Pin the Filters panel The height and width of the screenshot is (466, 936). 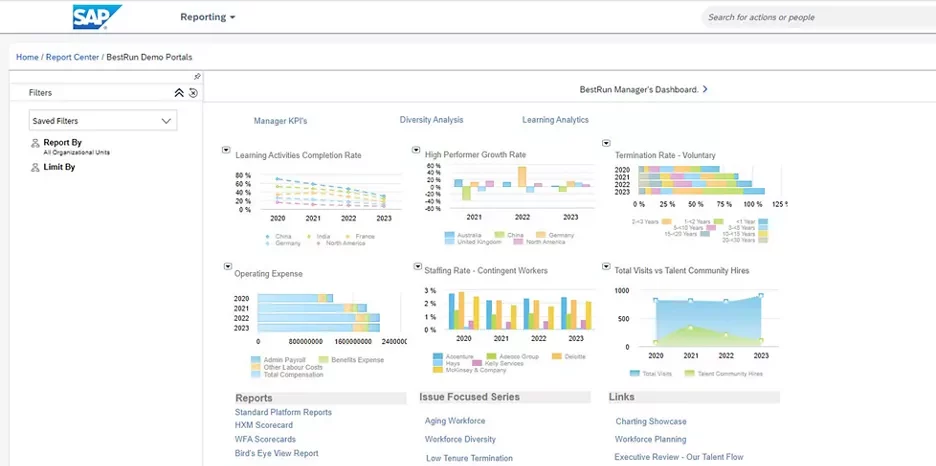(x=197, y=76)
